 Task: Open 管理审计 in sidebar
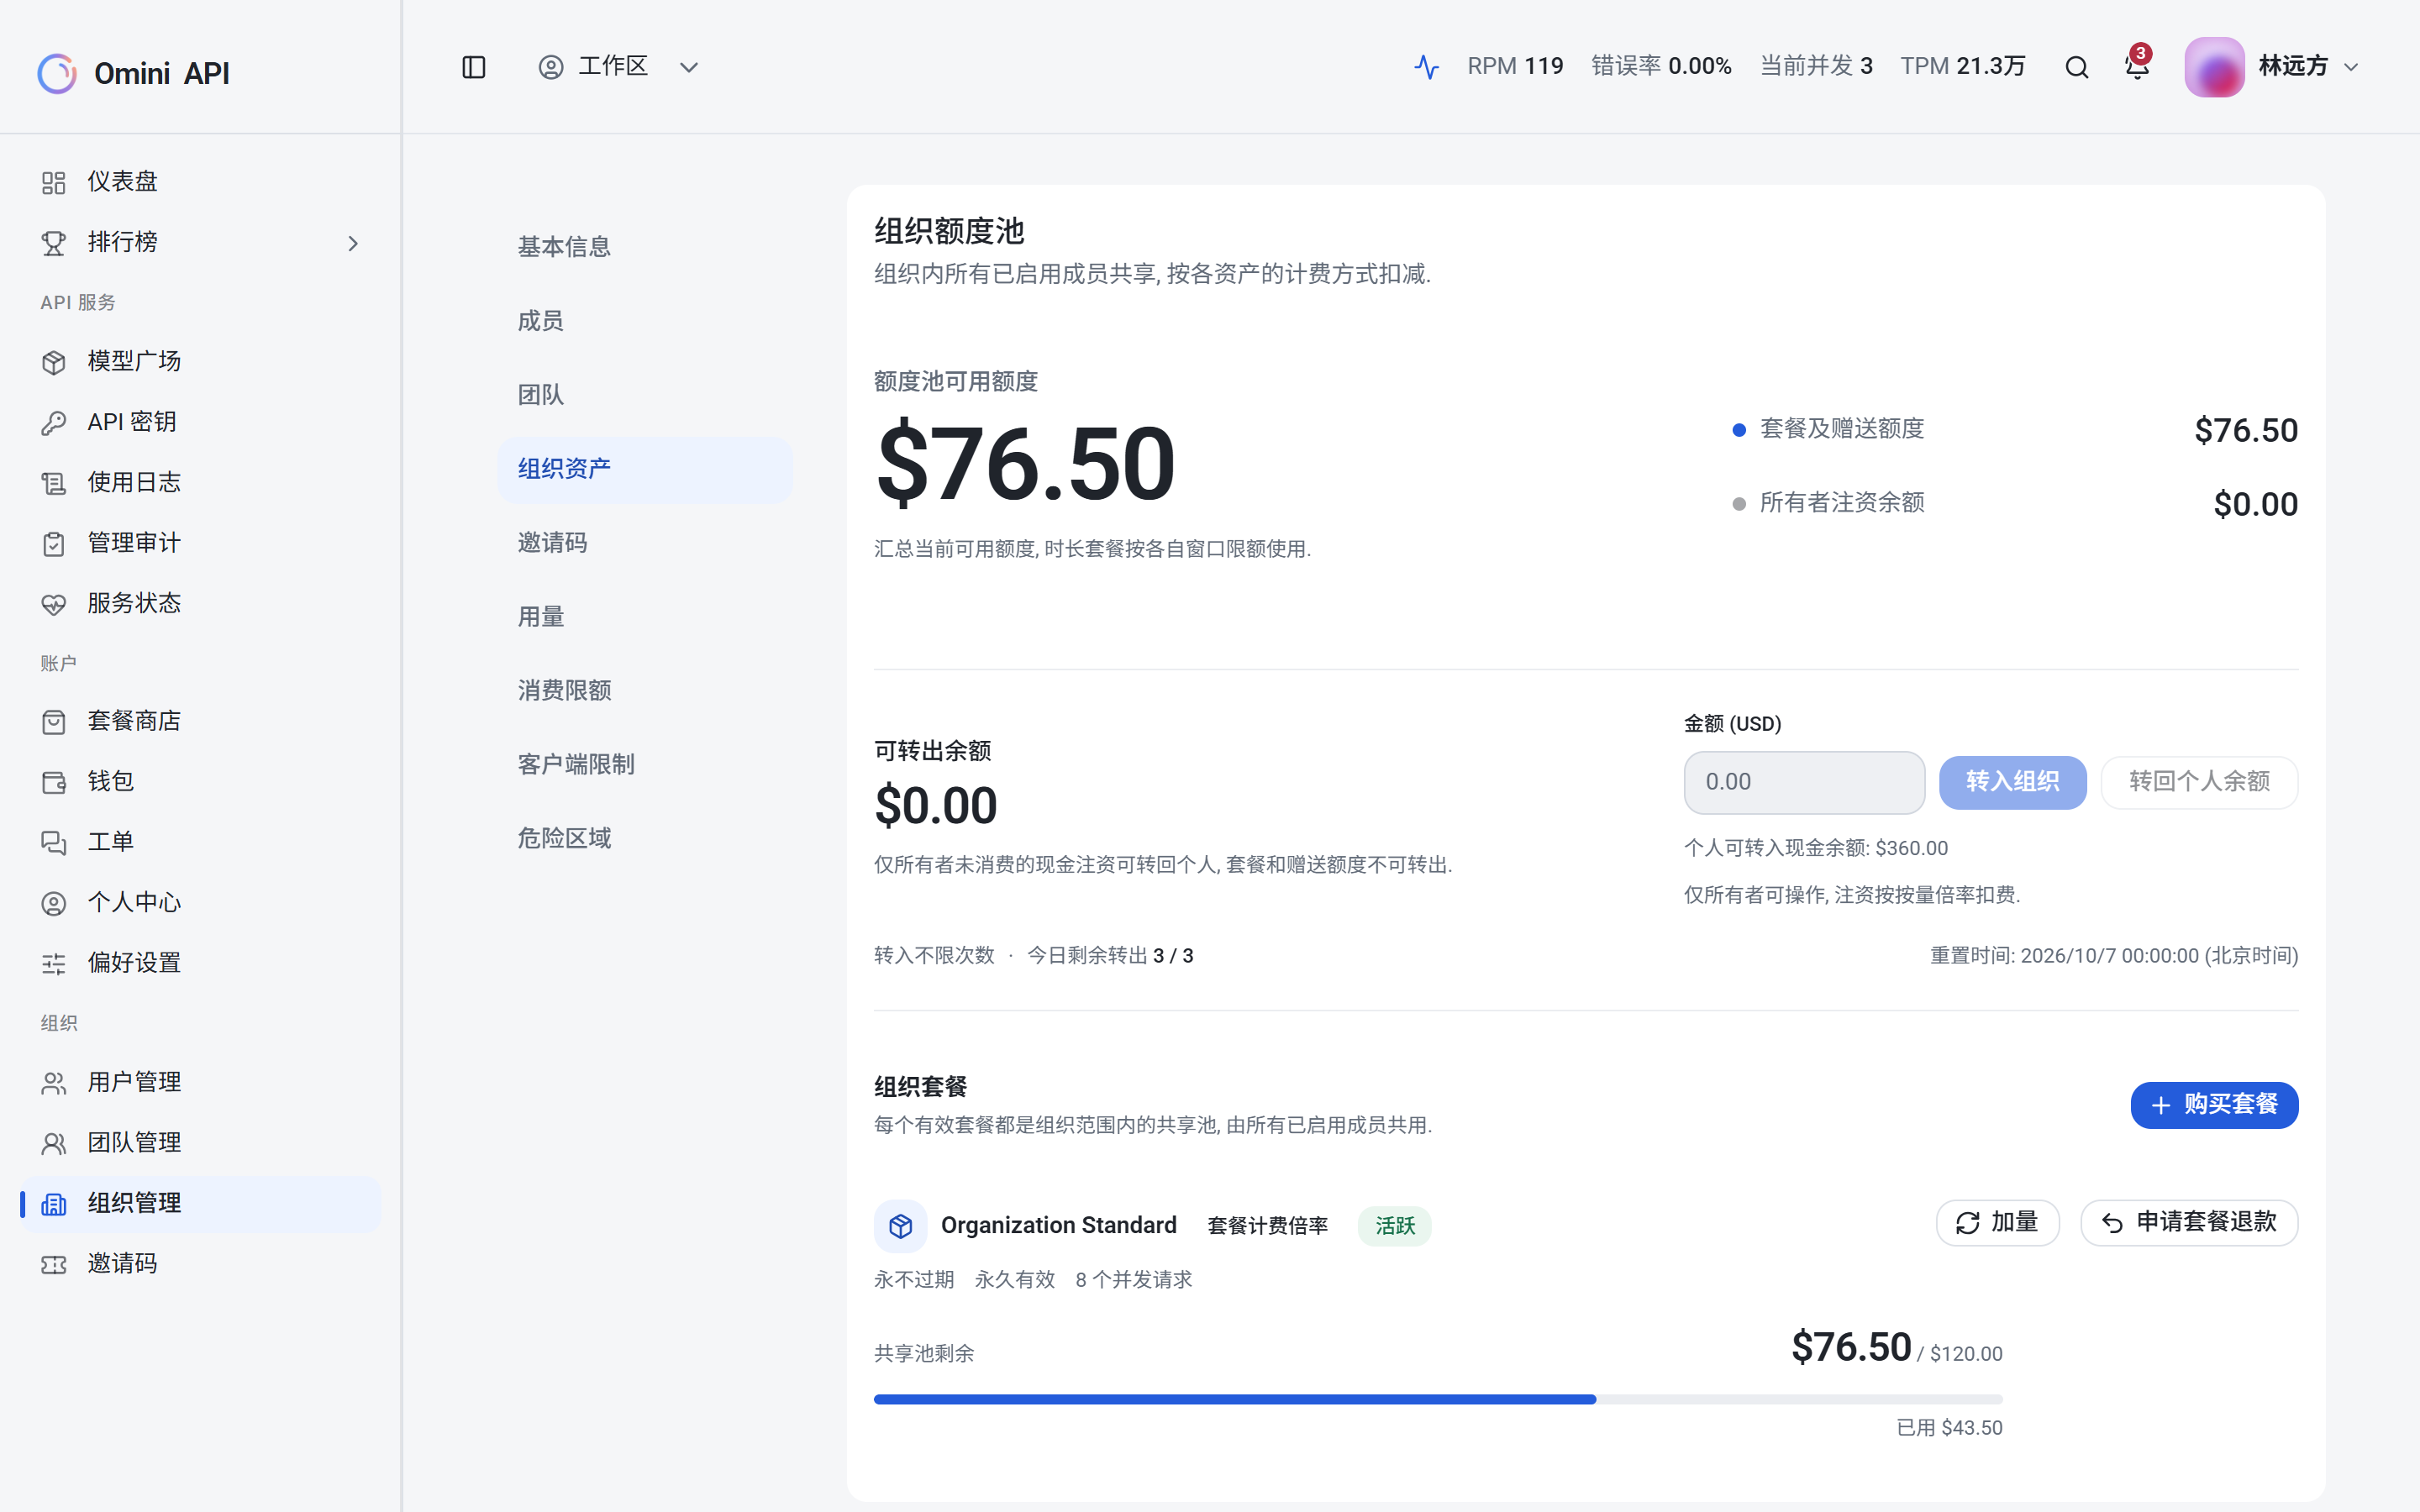pos(200,543)
